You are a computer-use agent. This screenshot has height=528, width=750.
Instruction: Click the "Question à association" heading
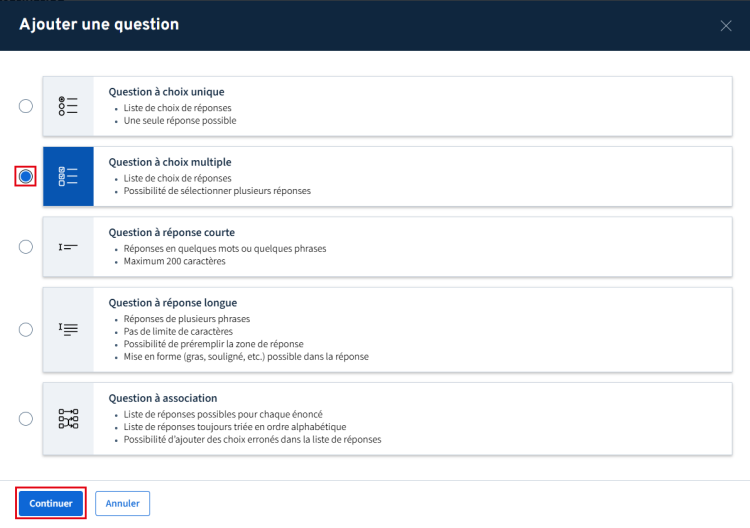coord(162,398)
